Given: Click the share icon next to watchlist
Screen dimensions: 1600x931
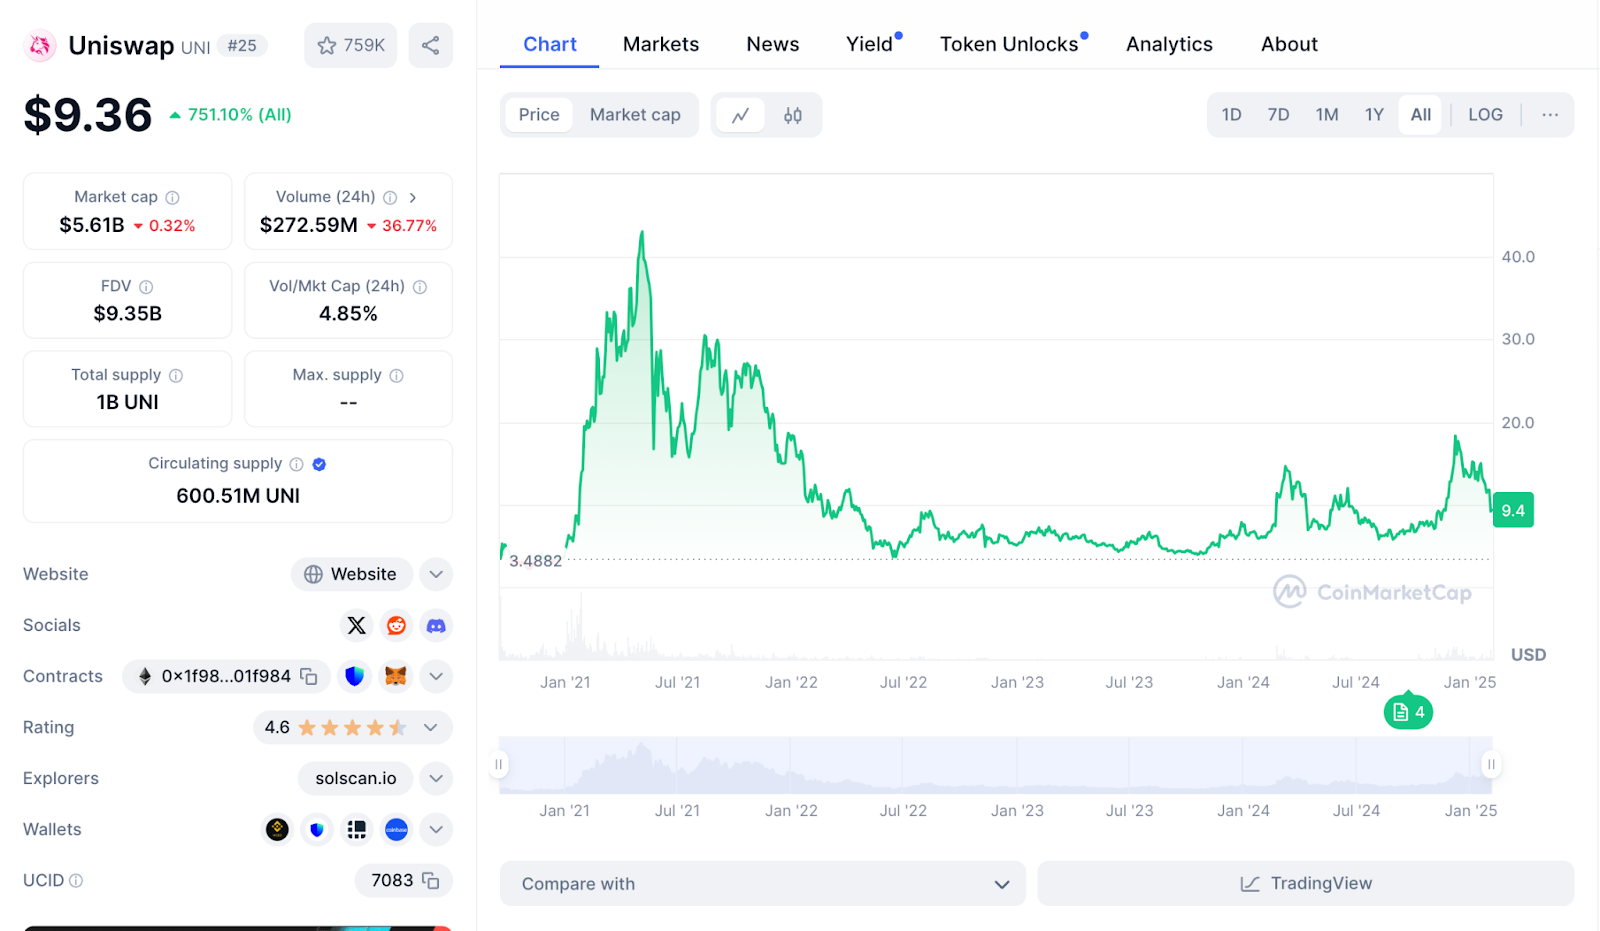Looking at the screenshot, I should click(x=430, y=46).
